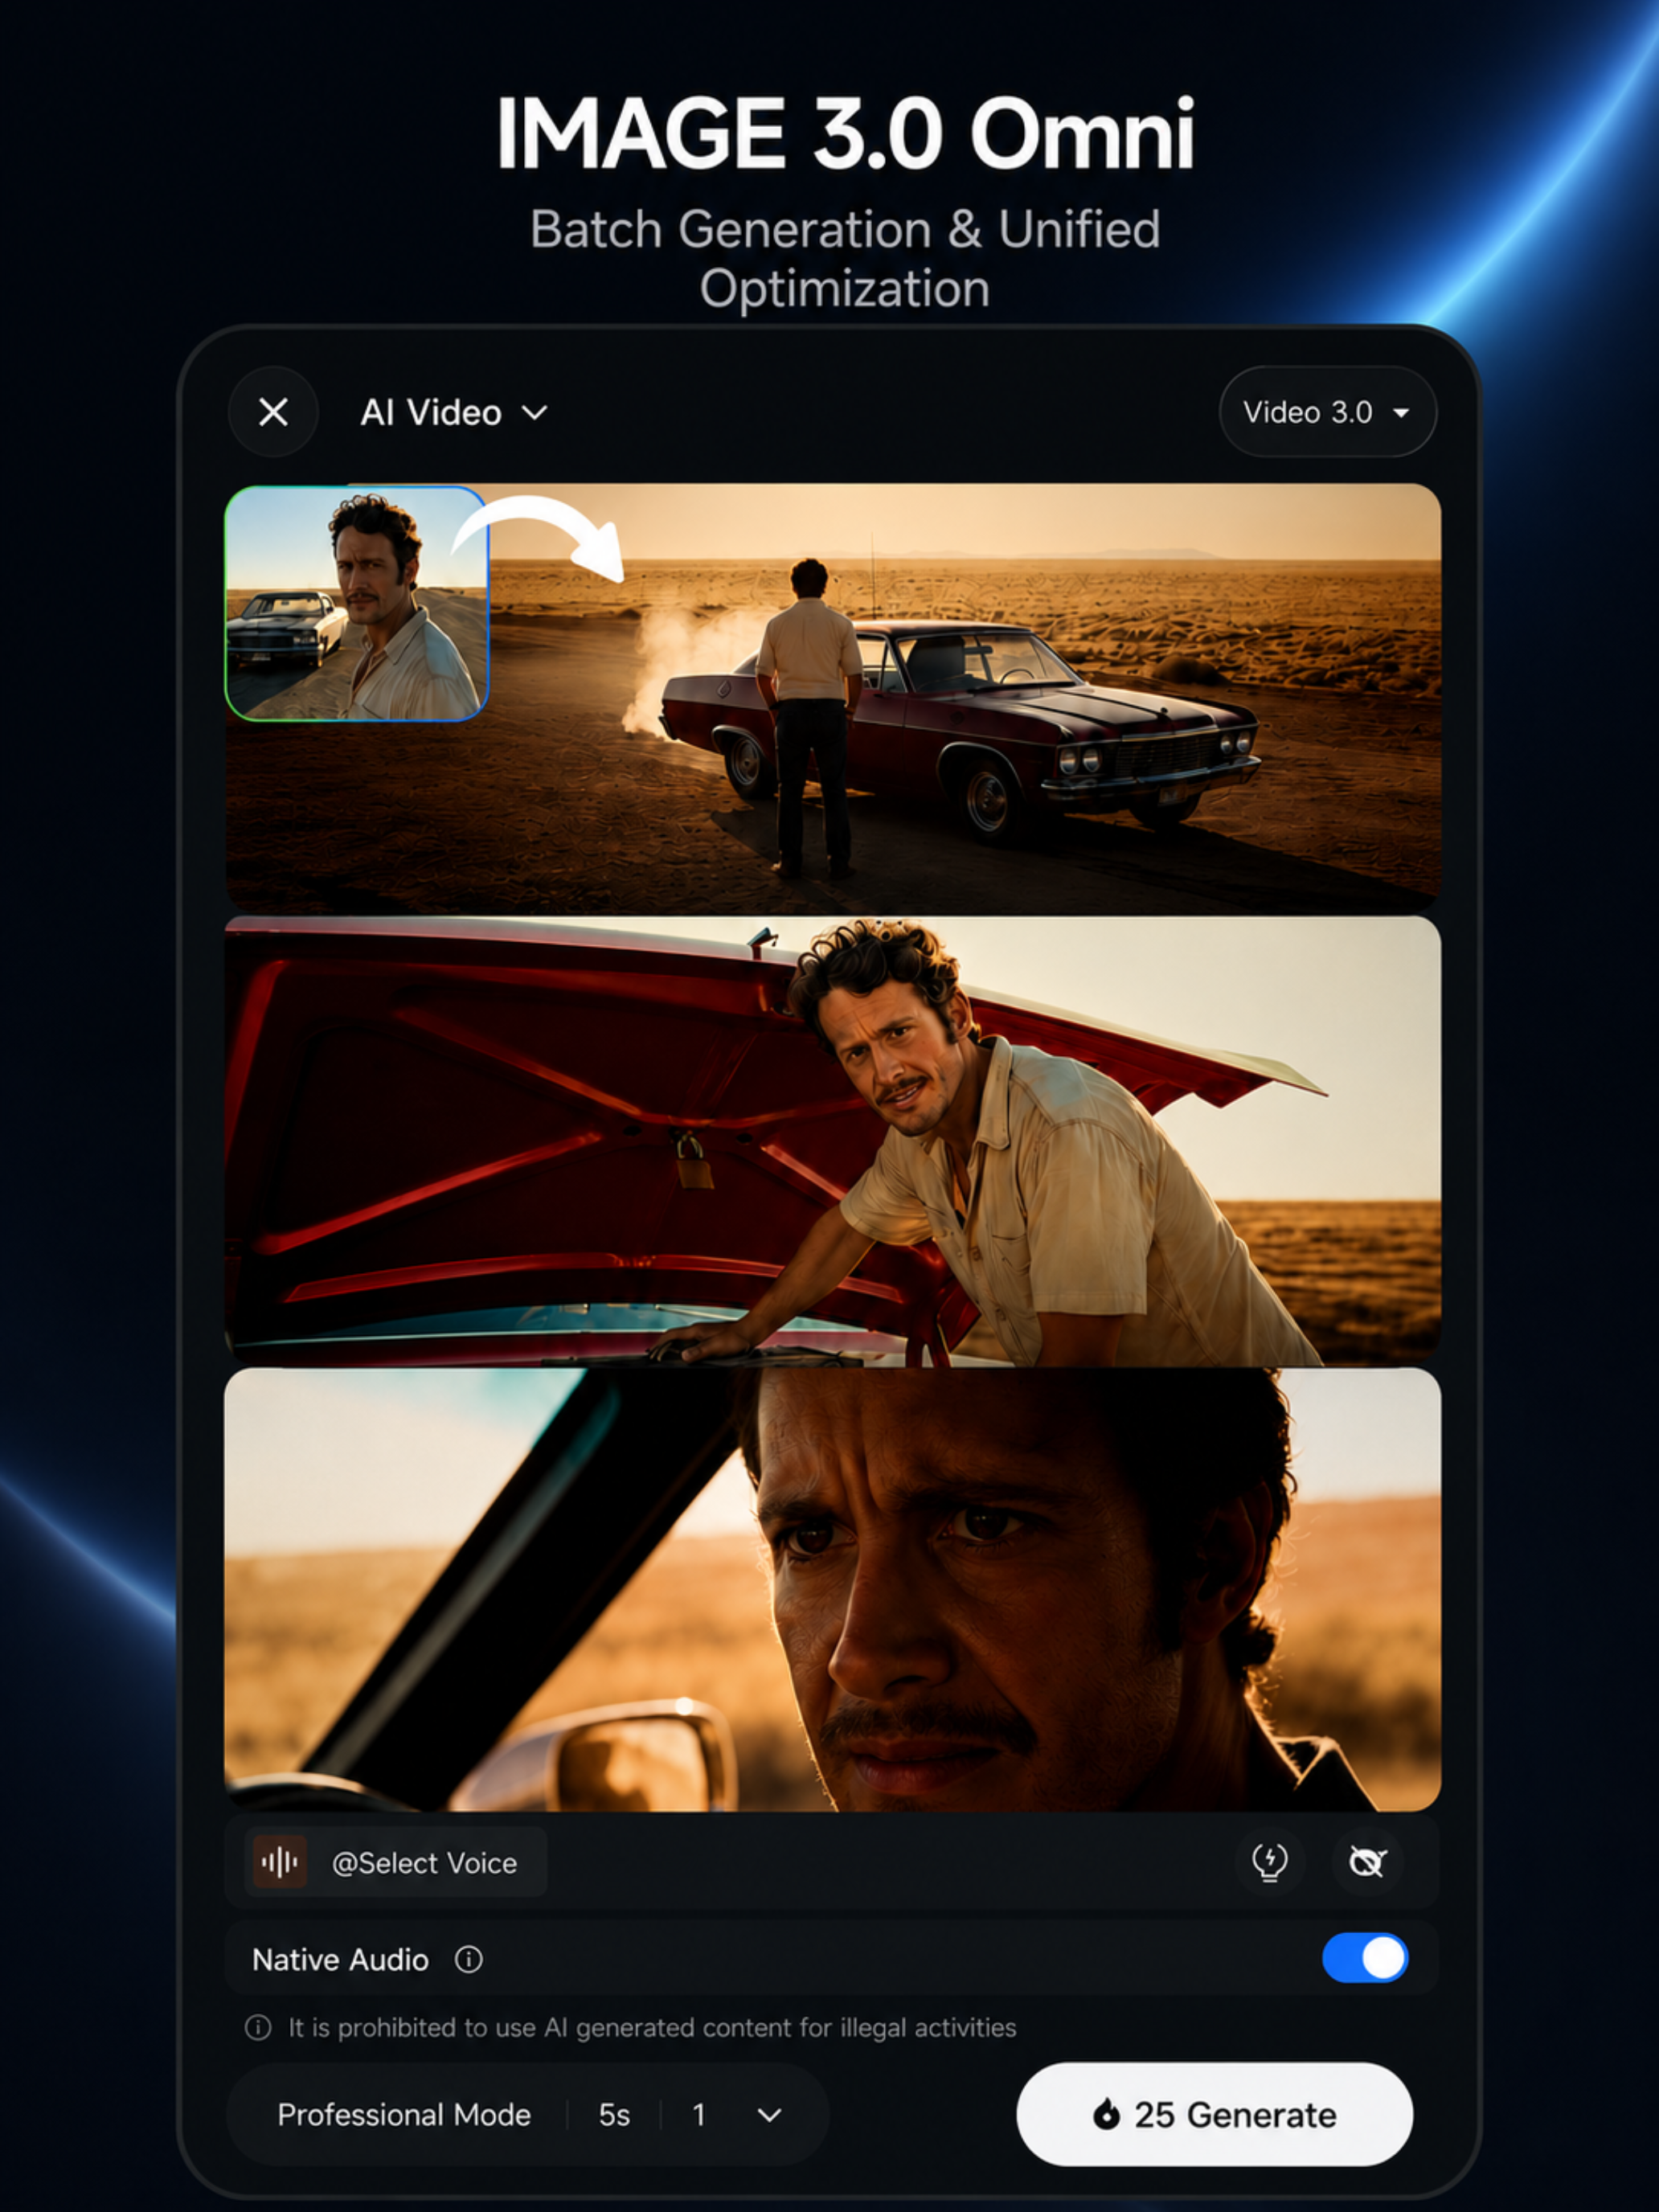Click the prohibited content notice text

coord(652,2027)
